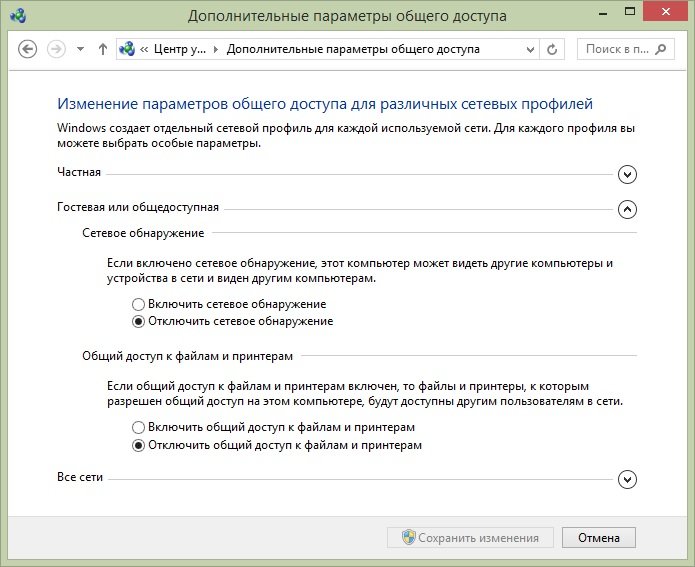Click the "Сохранить изменения" button

pyautogui.click(x=470, y=538)
